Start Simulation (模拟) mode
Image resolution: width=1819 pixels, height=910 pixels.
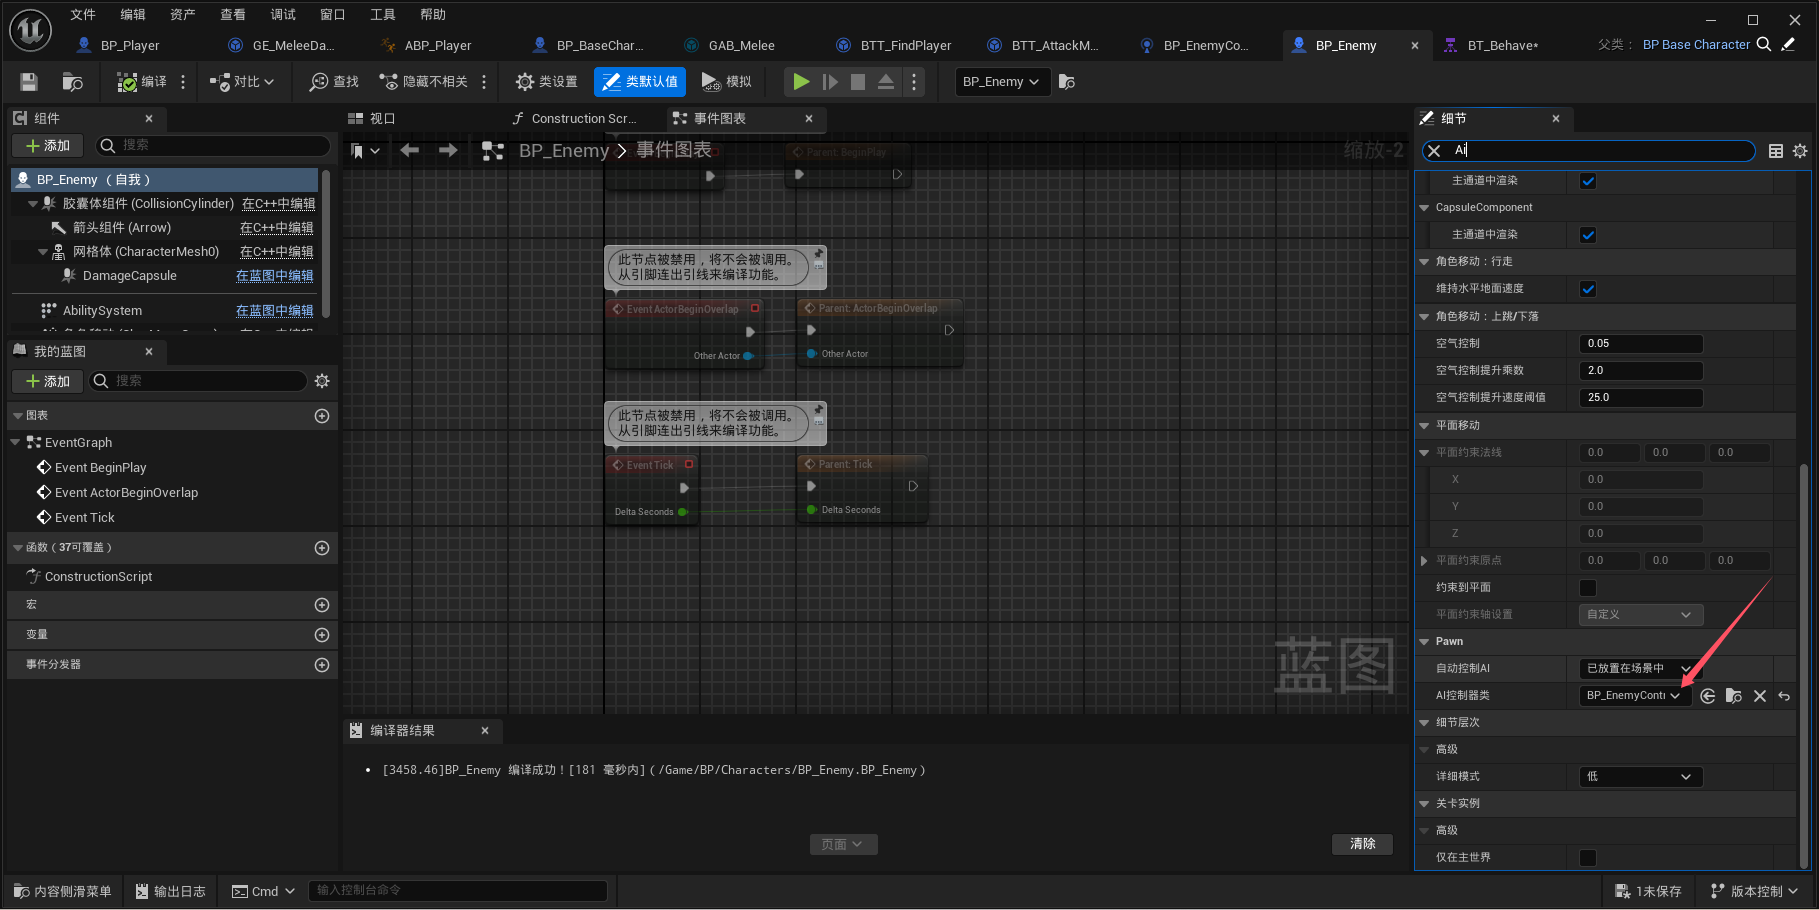tap(727, 82)
